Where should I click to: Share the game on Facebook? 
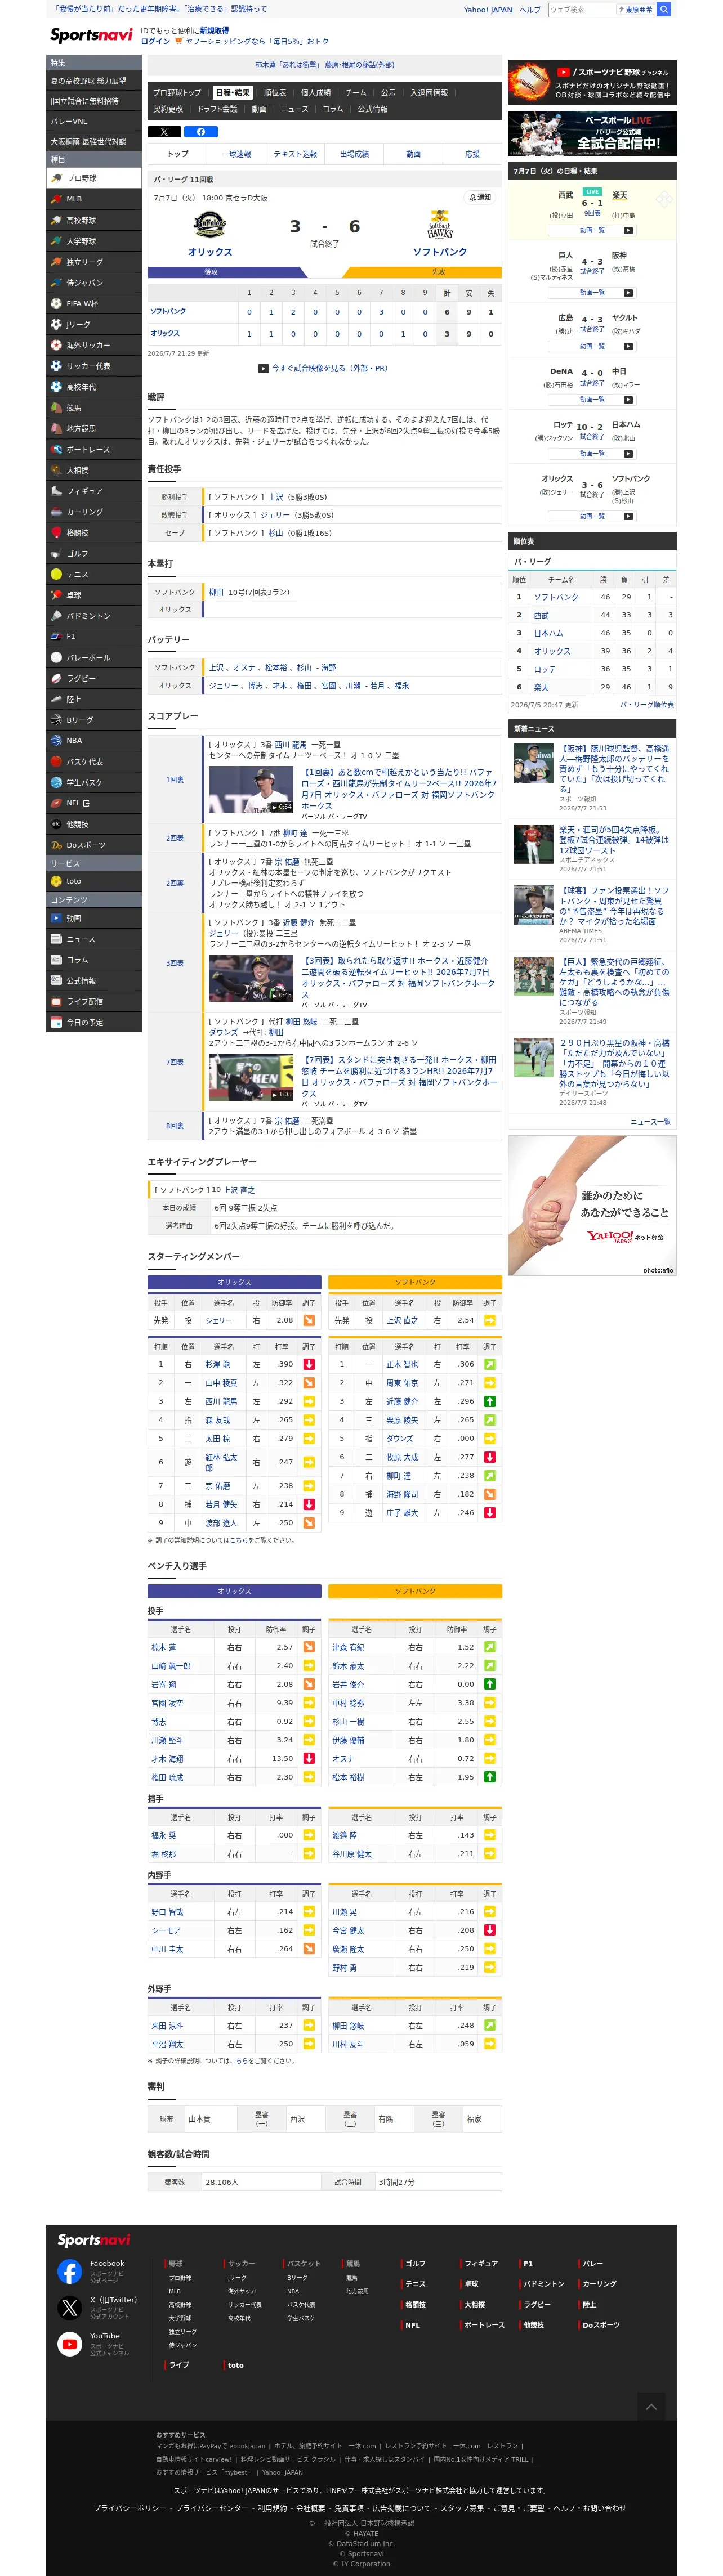[x=201, y=132]
